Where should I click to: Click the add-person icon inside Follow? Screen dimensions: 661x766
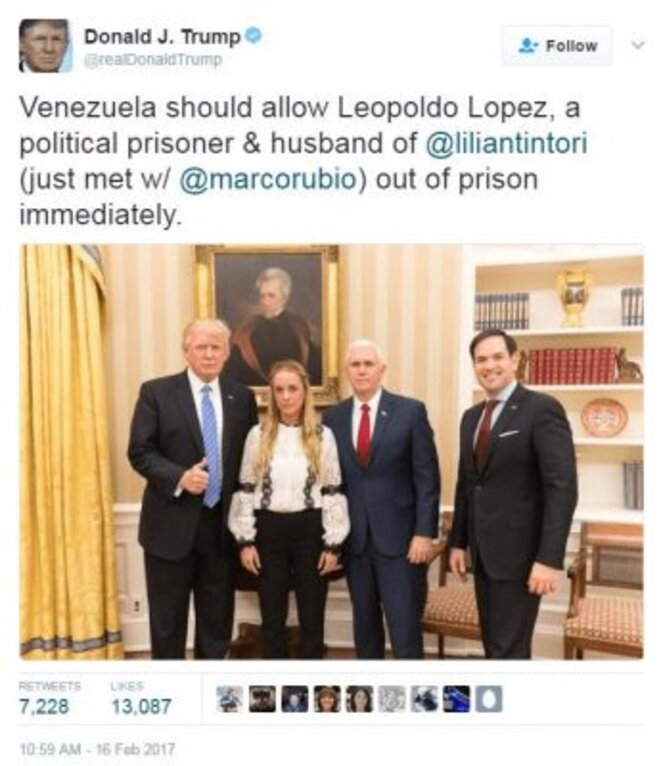(528, 46)
